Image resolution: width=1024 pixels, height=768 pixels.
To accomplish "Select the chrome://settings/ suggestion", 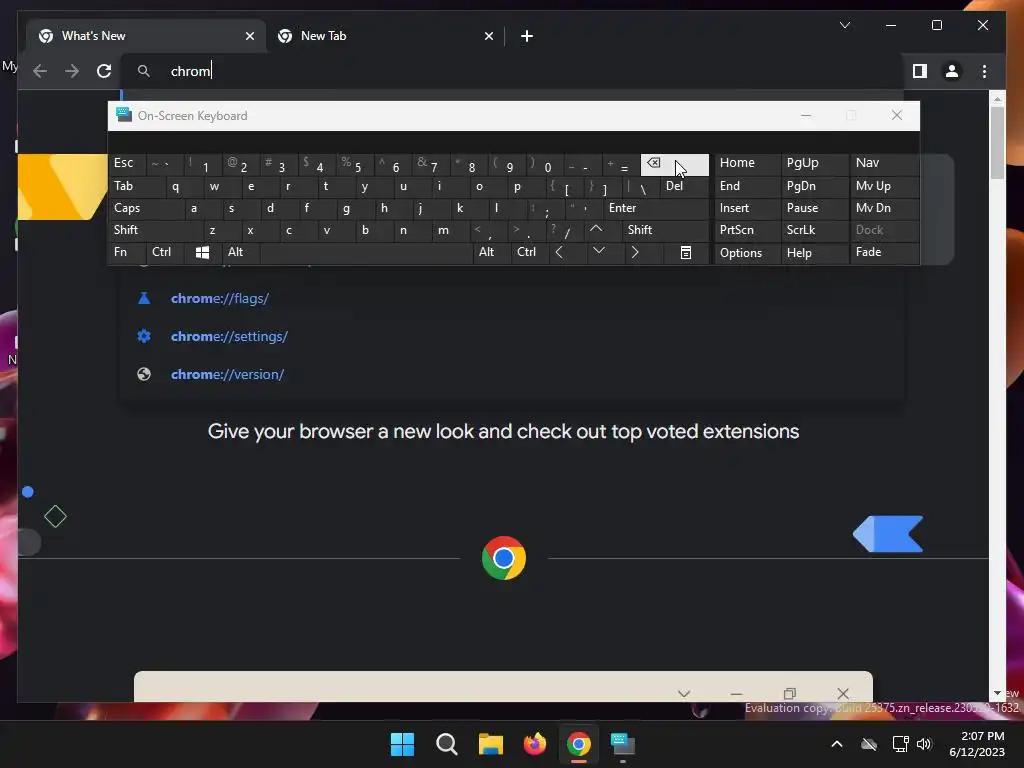I will (513, 336).
